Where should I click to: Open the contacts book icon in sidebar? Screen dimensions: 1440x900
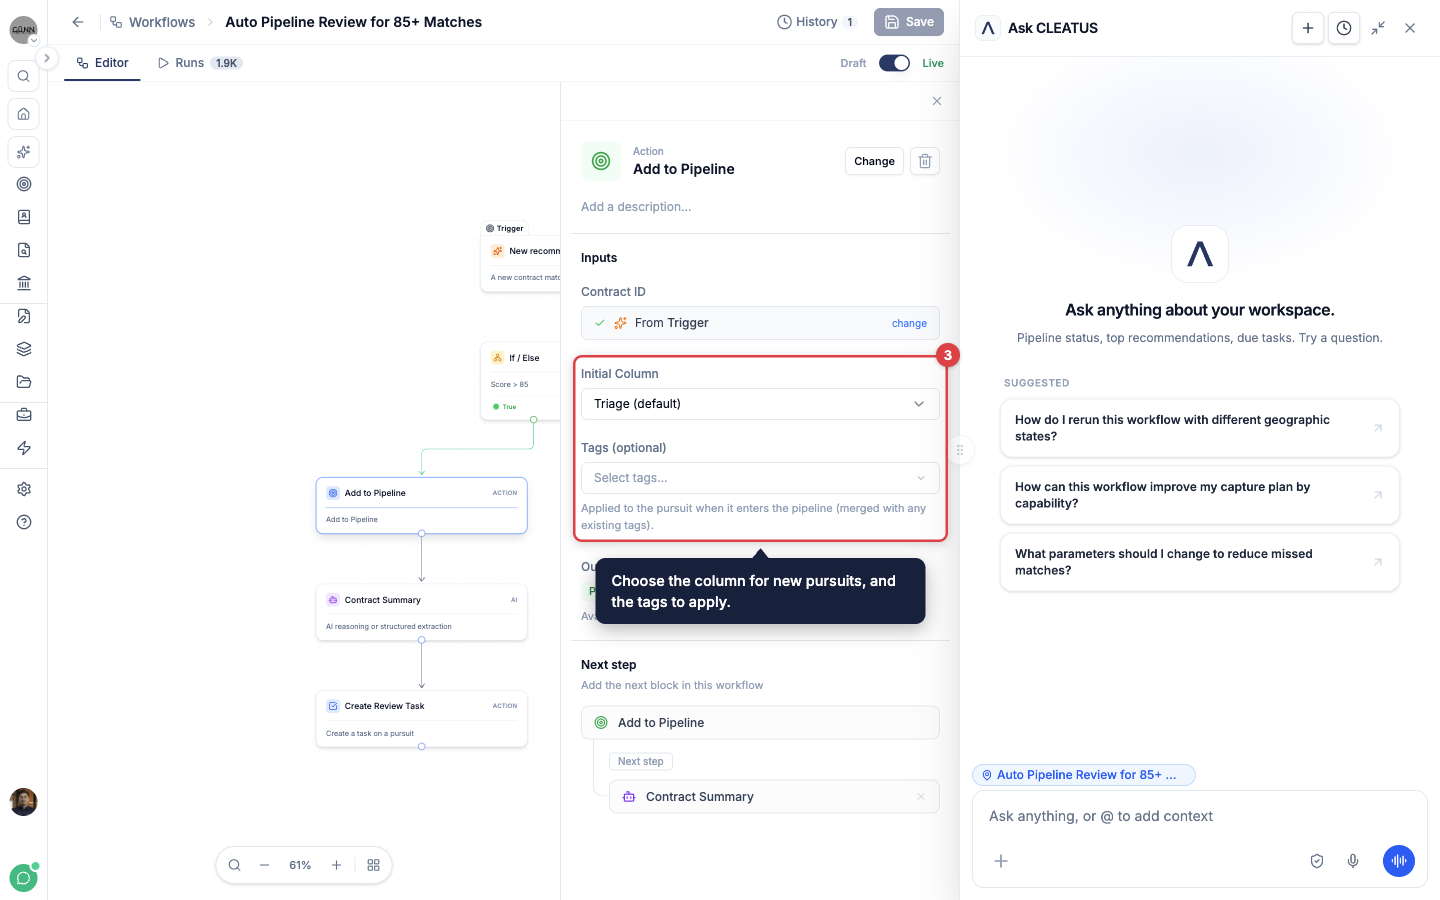point(24,217)
